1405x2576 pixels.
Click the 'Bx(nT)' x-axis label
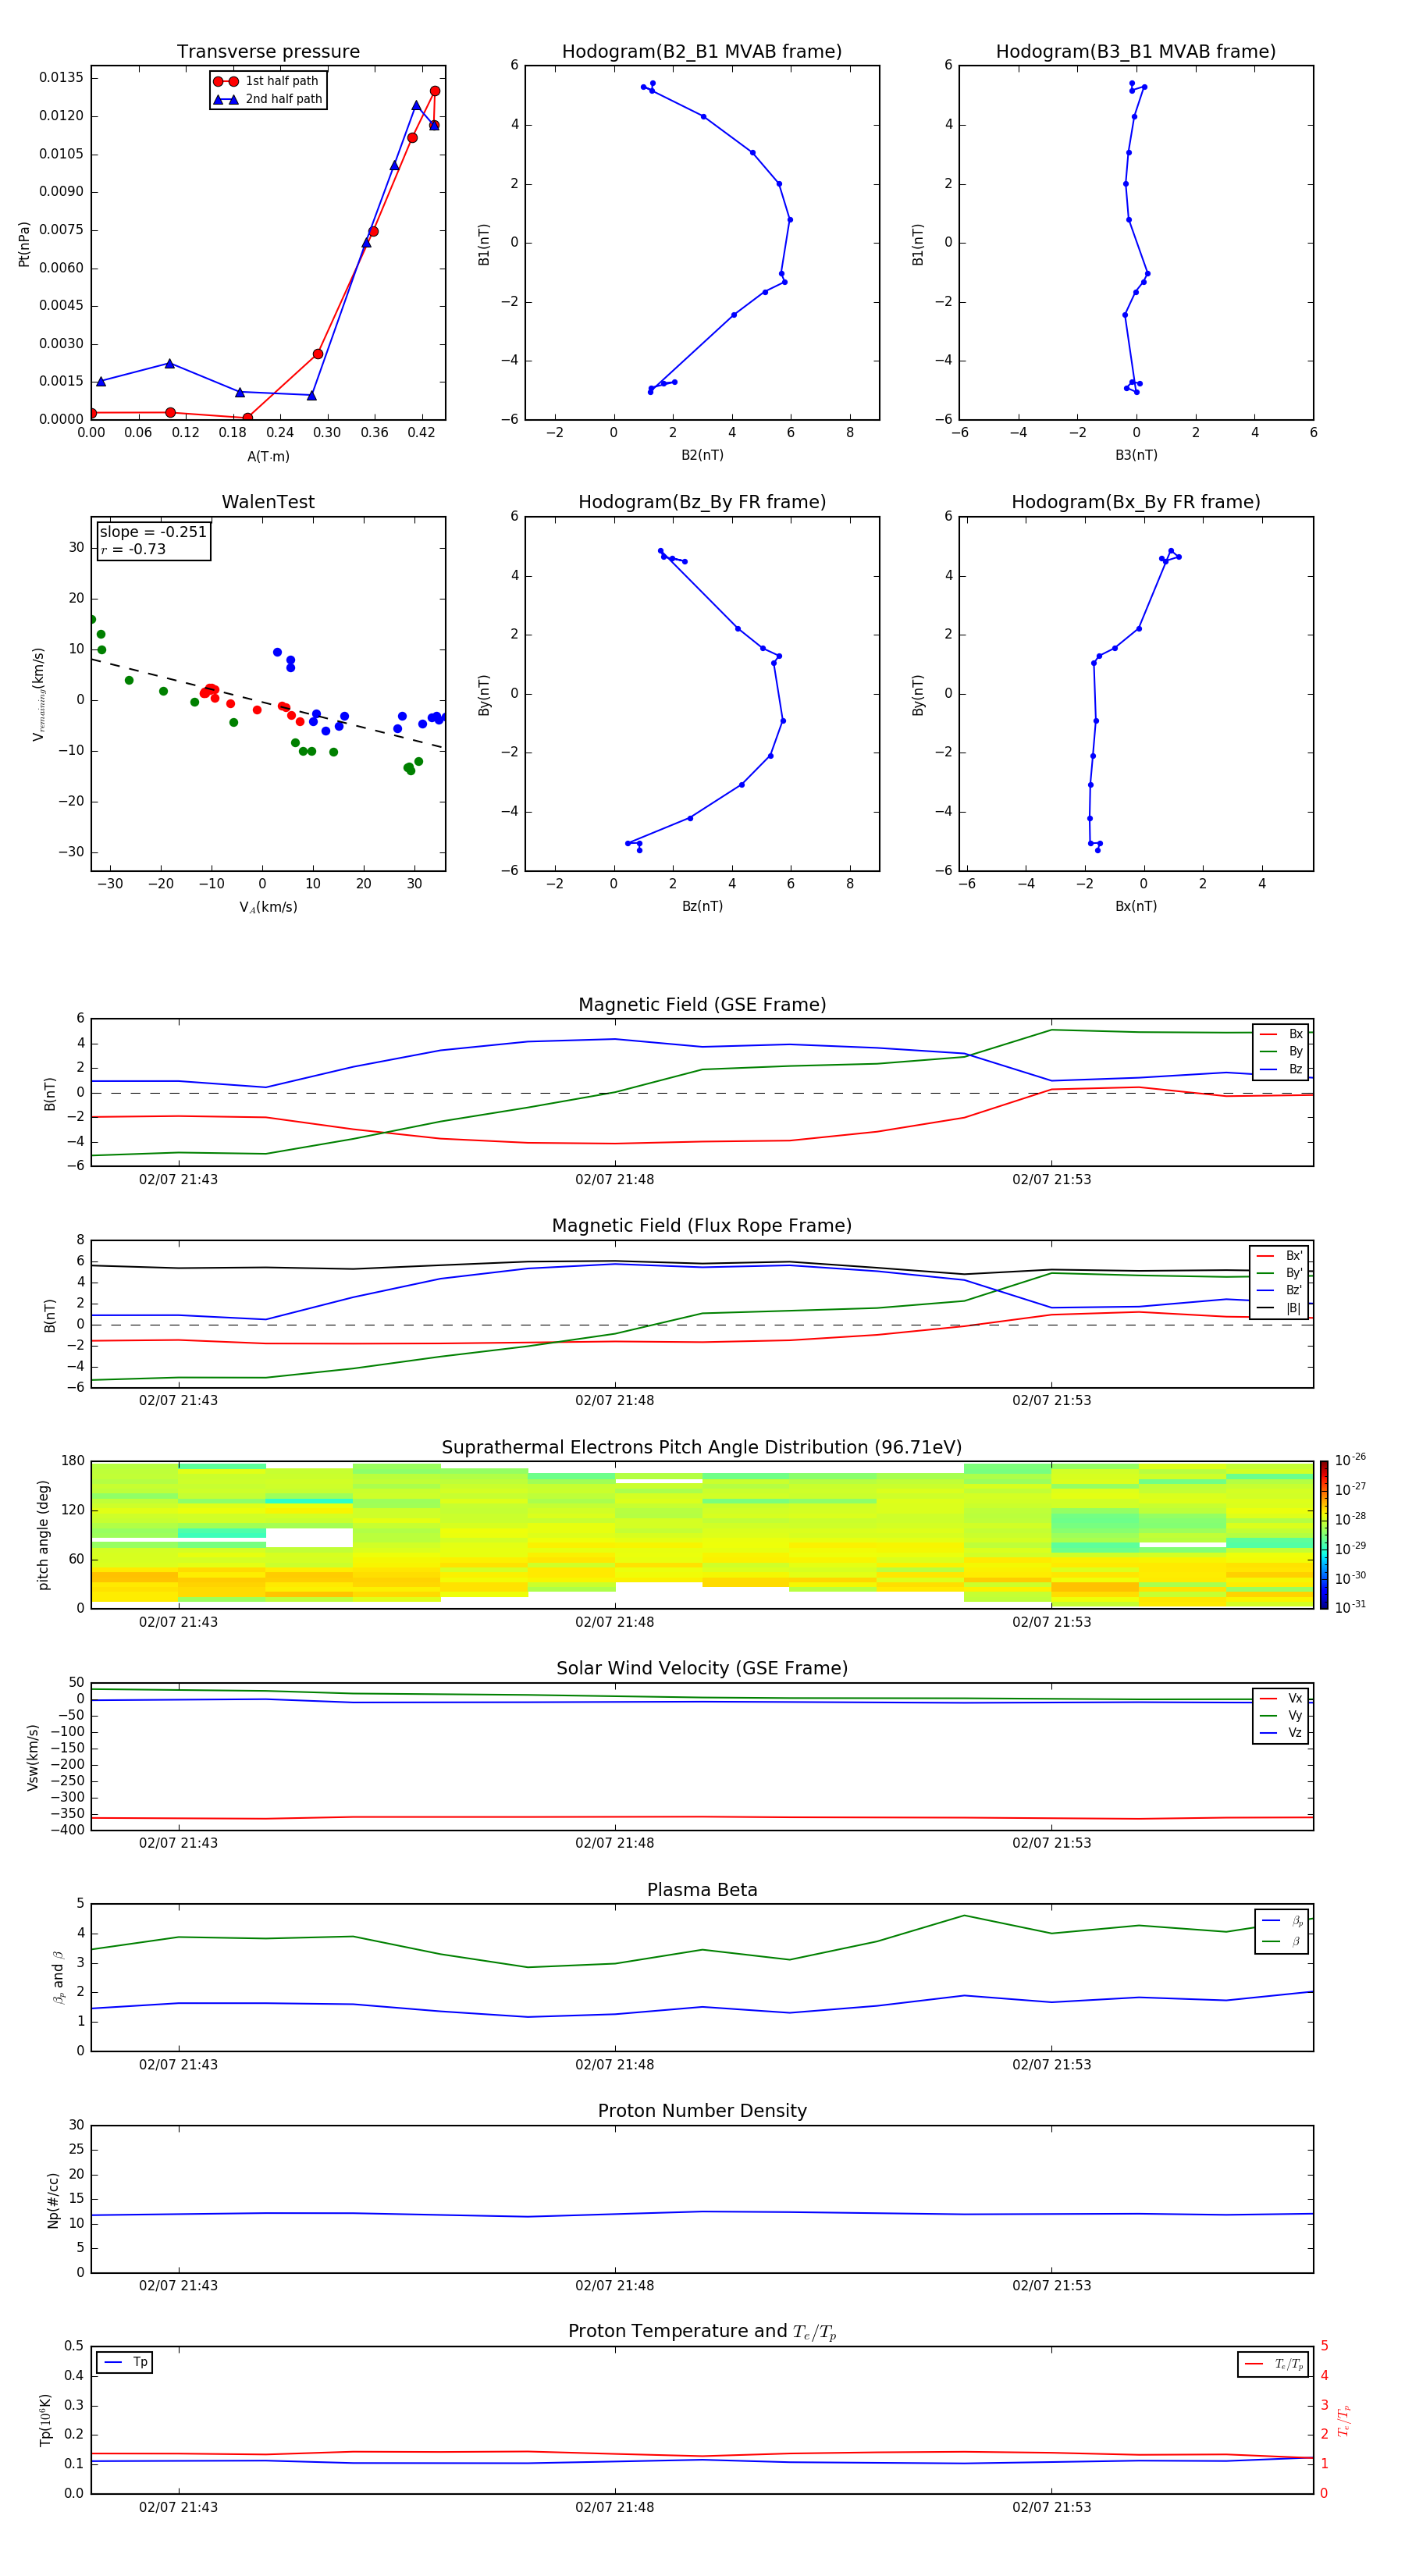pos(1136,906)
